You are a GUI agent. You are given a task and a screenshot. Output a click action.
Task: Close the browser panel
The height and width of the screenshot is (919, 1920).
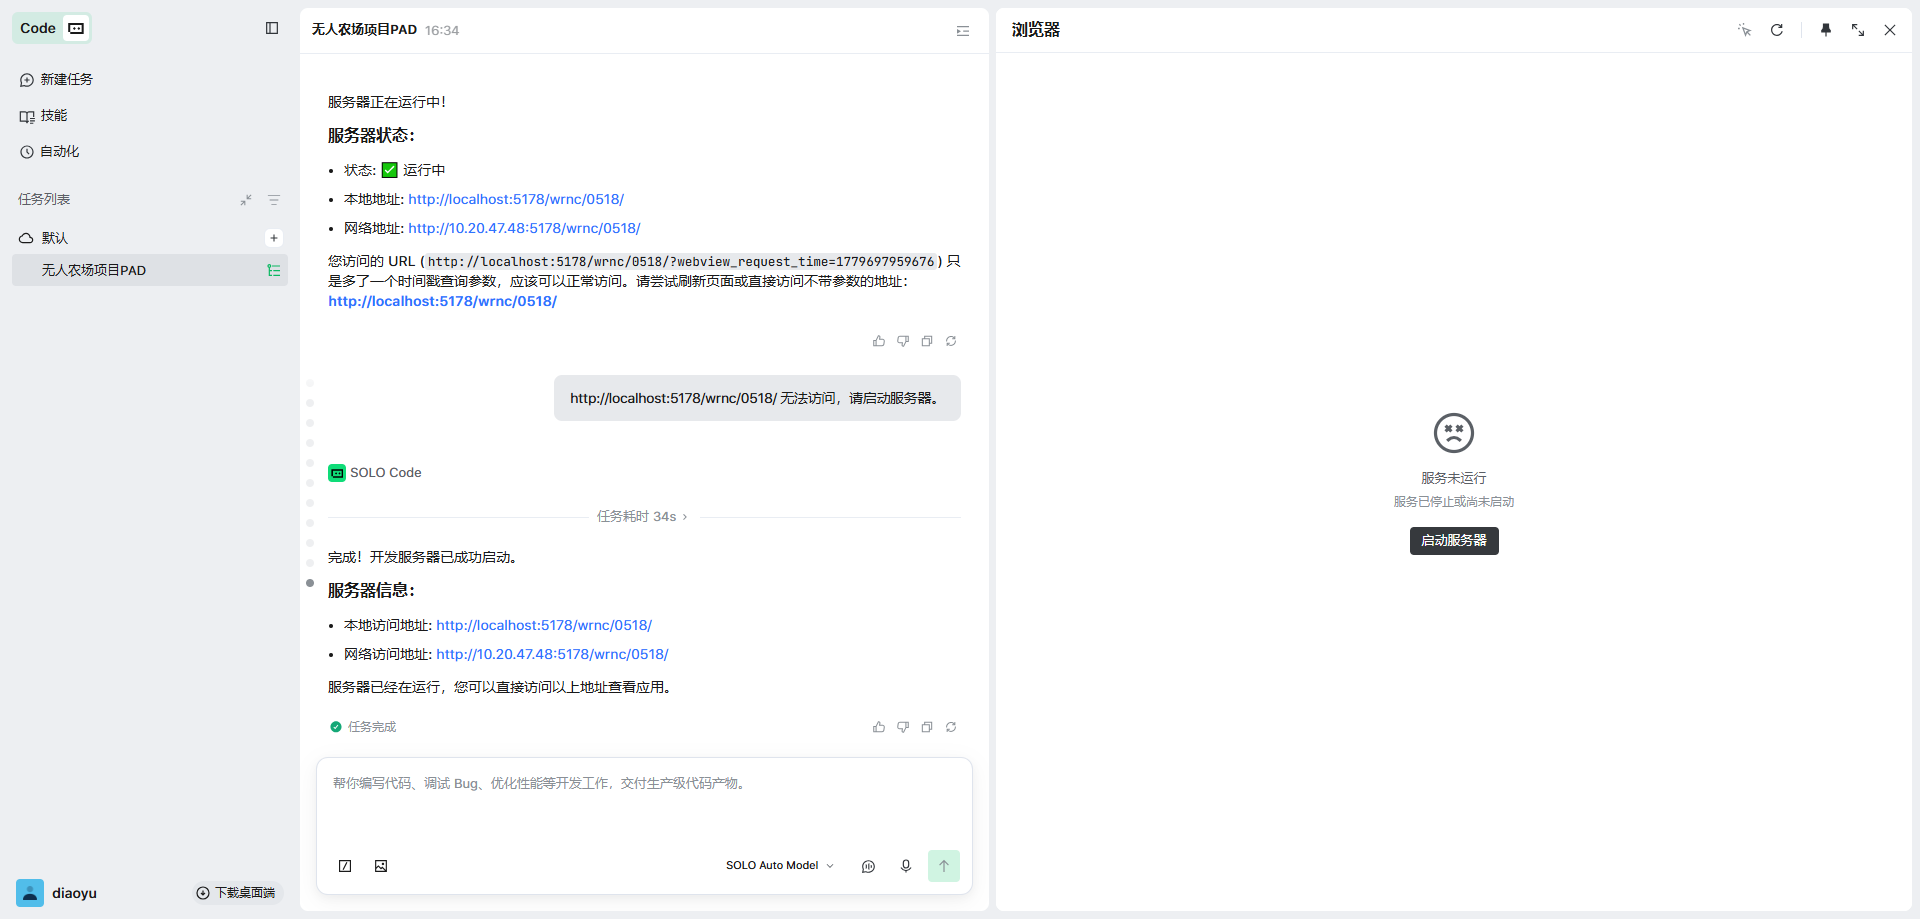coord(1890,30)
